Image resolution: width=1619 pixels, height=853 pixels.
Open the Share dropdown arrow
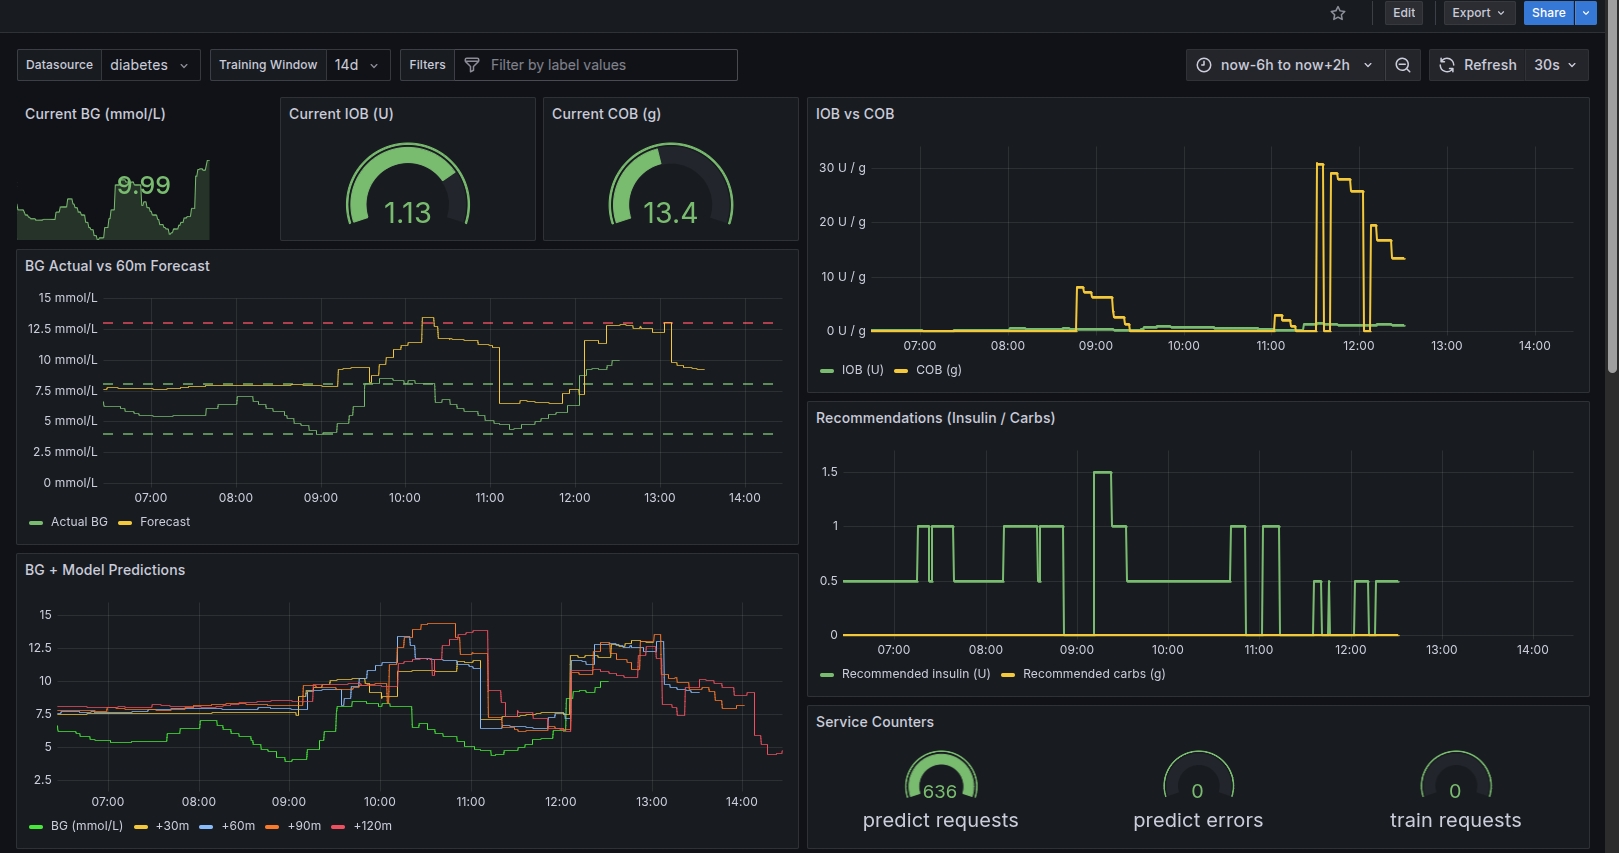point(1586,13)
